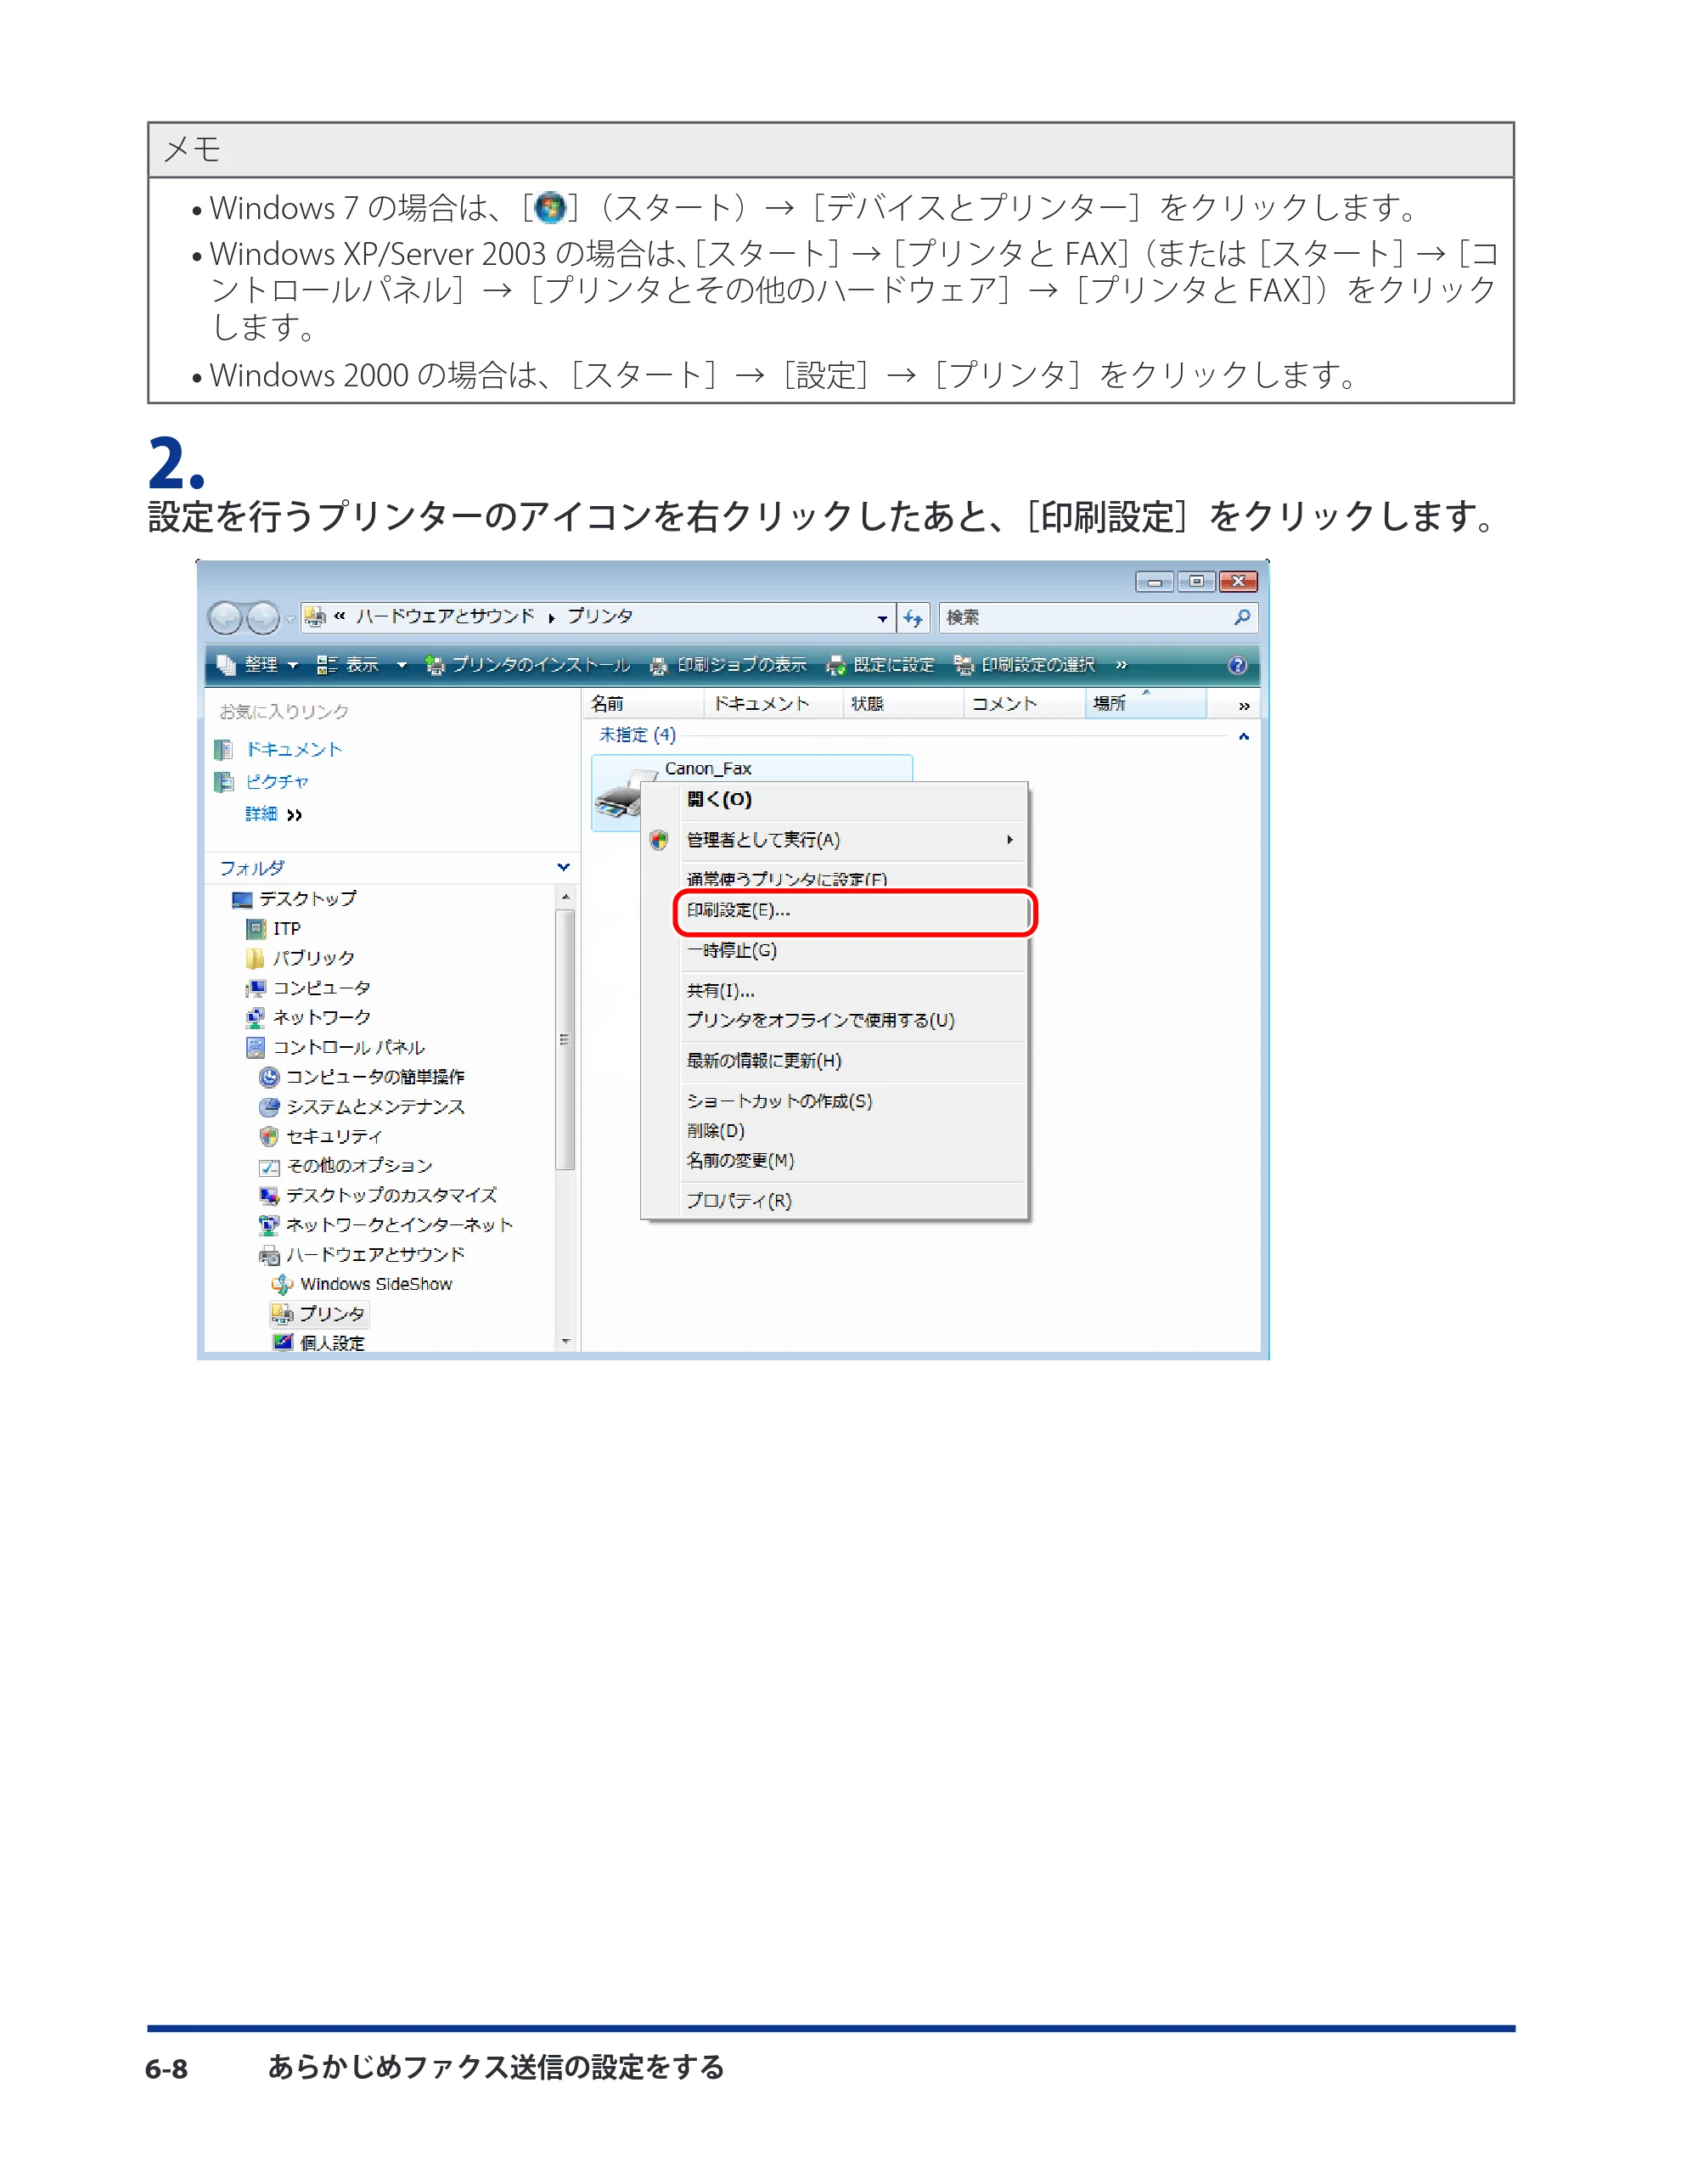Select 最新の情報に更新(H) entry

(x=853, y=1061)
